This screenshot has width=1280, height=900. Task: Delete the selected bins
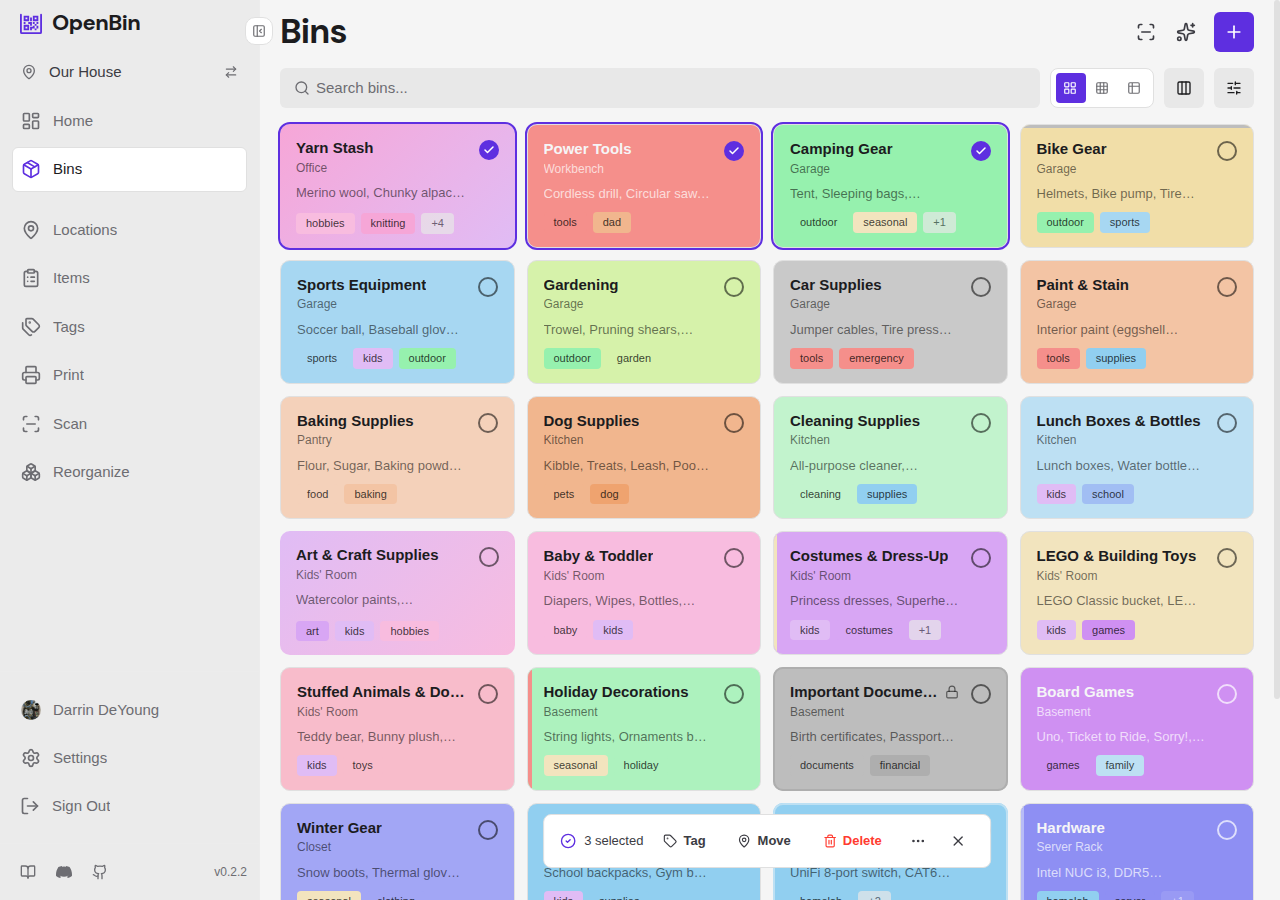tap(852, 841)
